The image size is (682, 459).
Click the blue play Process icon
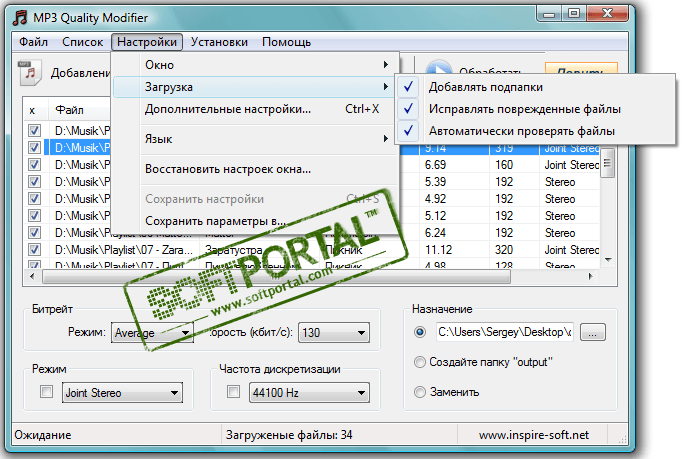[x=438, y=68]
